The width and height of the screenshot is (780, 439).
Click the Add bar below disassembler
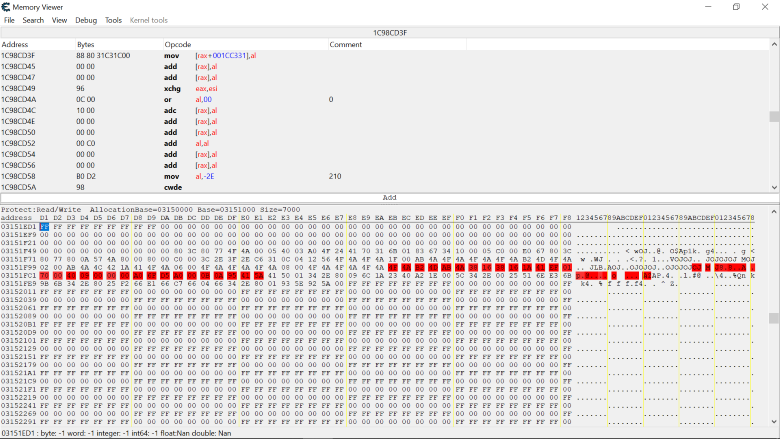pyautogui.click(x=390, y=198)
